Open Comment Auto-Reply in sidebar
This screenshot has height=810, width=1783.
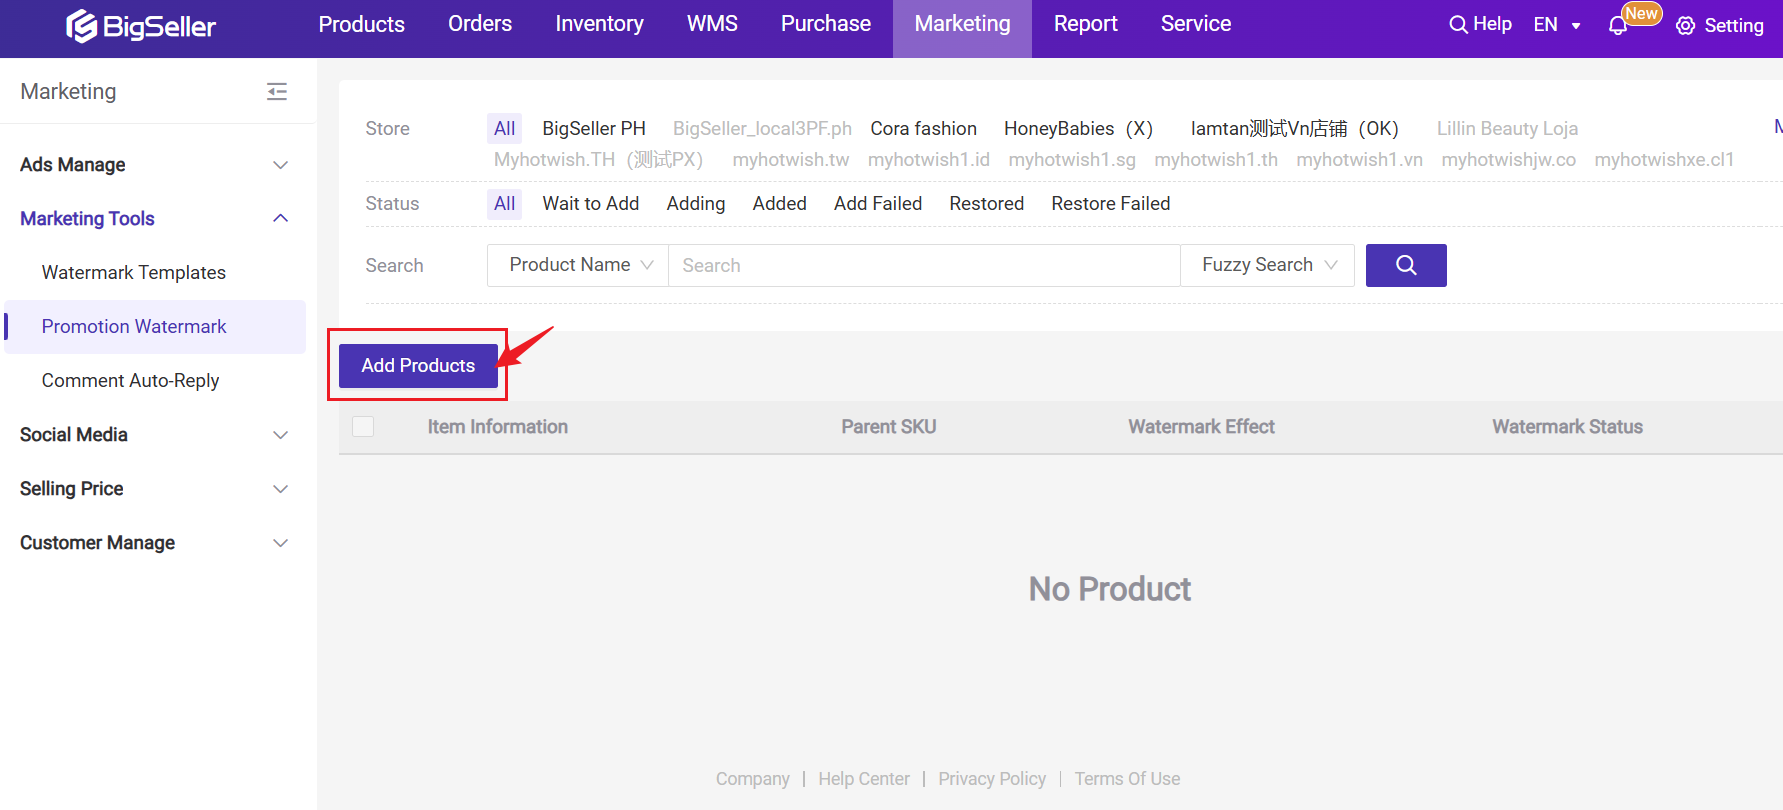(130, 381)
